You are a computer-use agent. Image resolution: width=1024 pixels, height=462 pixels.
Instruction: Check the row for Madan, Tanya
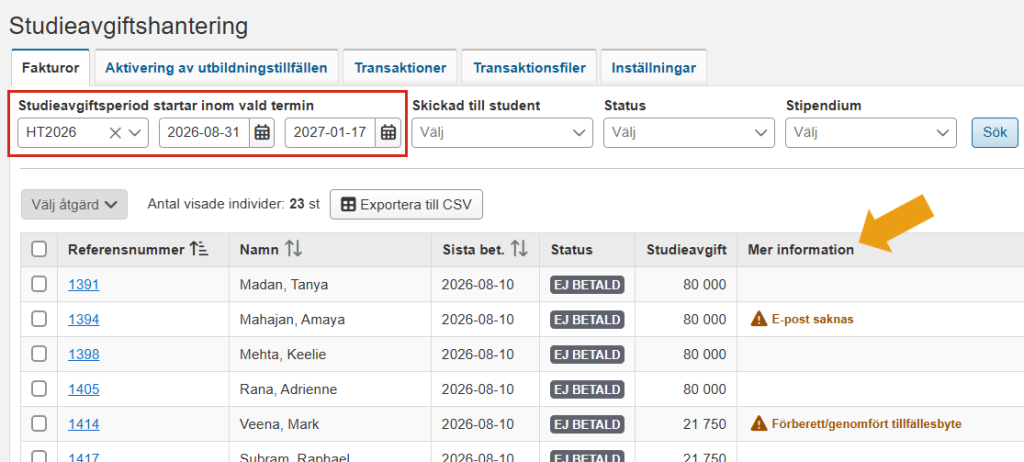pyautogui.click(x=39, y=284)
